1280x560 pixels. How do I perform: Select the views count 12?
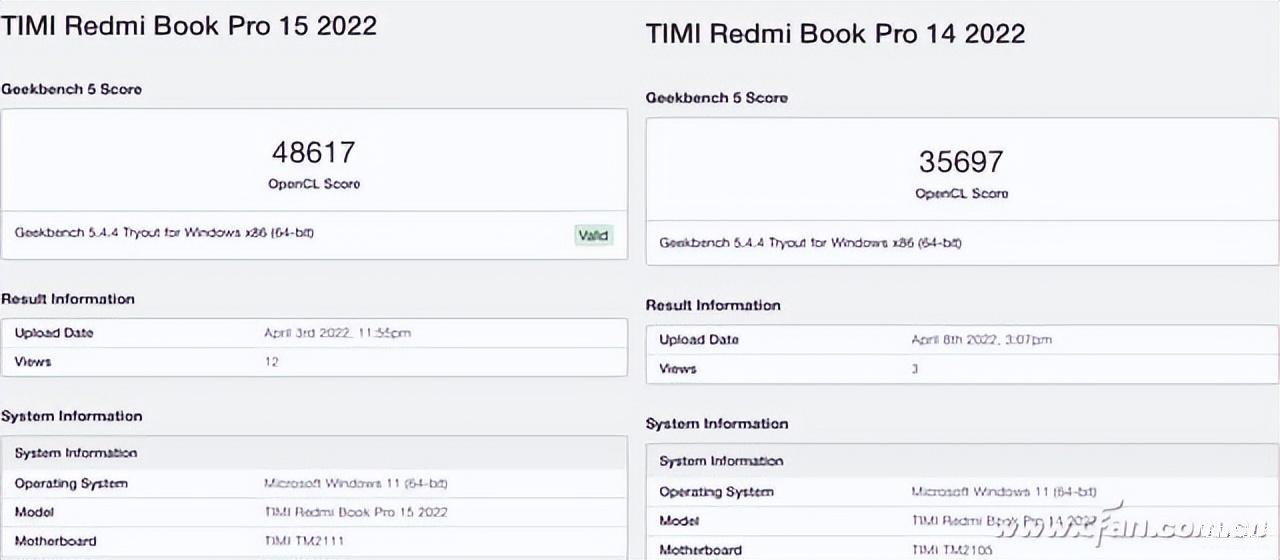pos(272,361)
